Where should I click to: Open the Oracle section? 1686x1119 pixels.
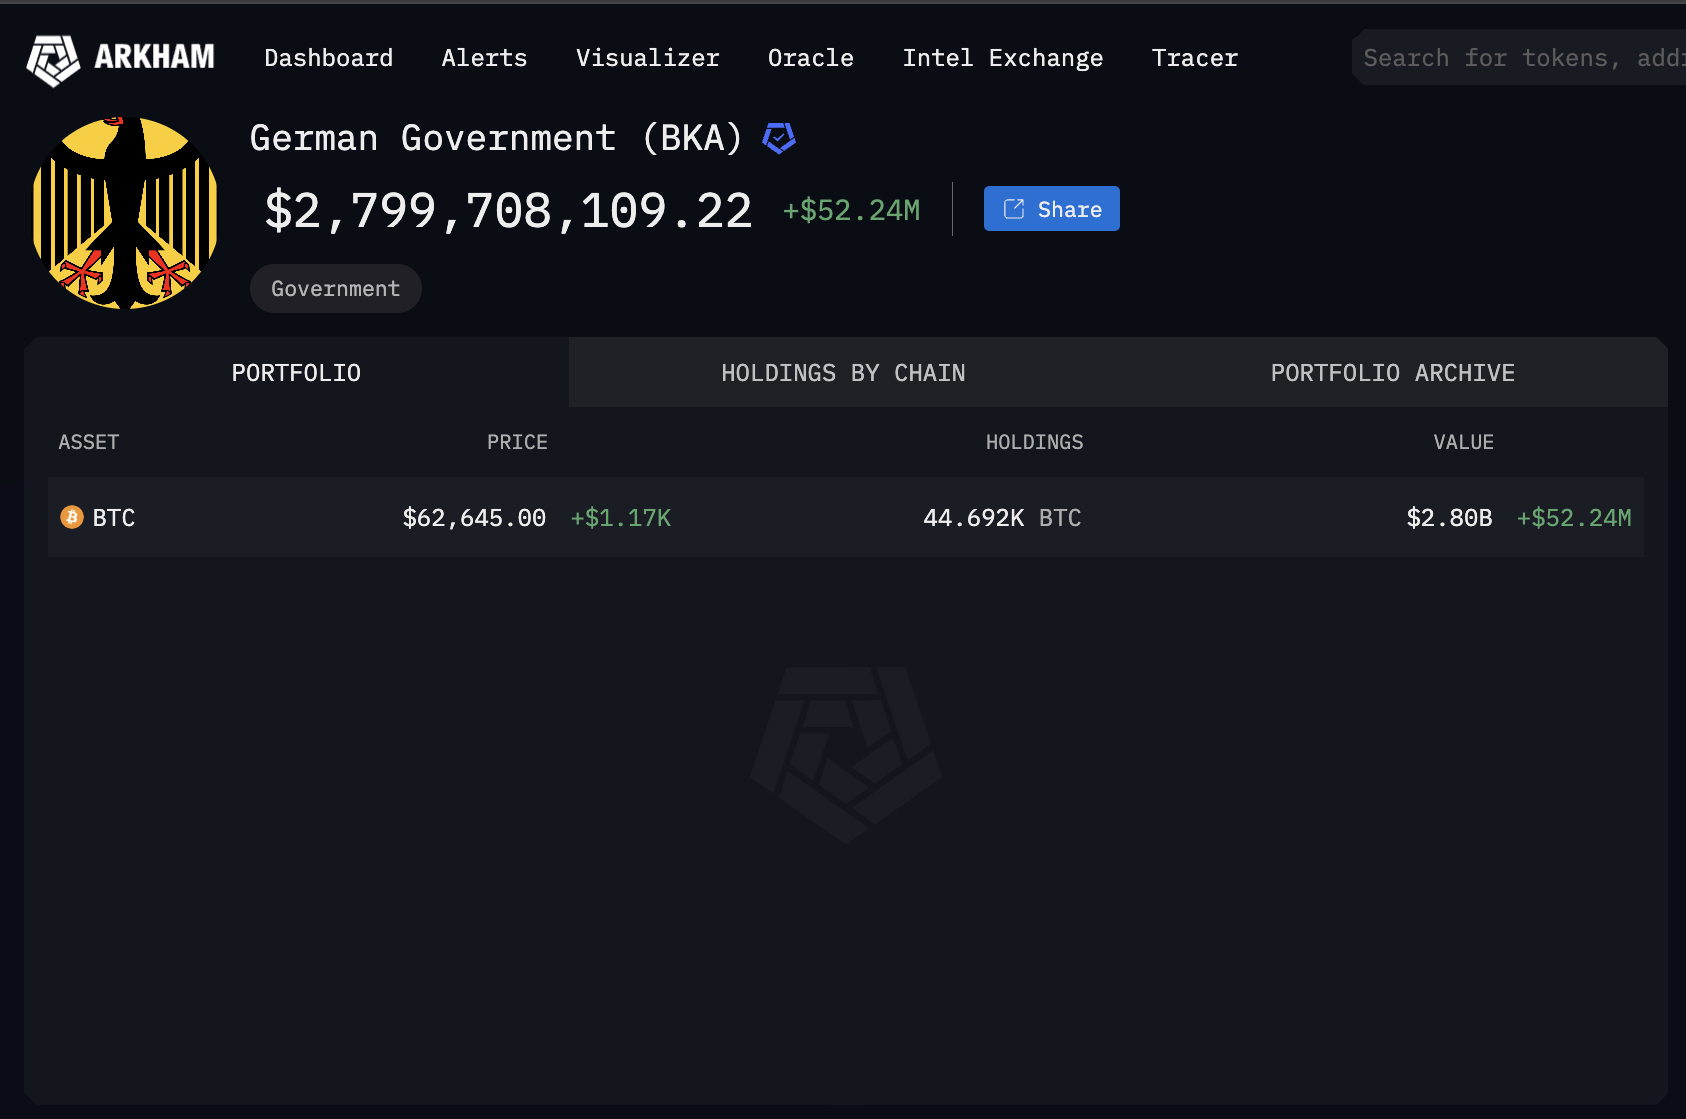[x=810, y=58]
